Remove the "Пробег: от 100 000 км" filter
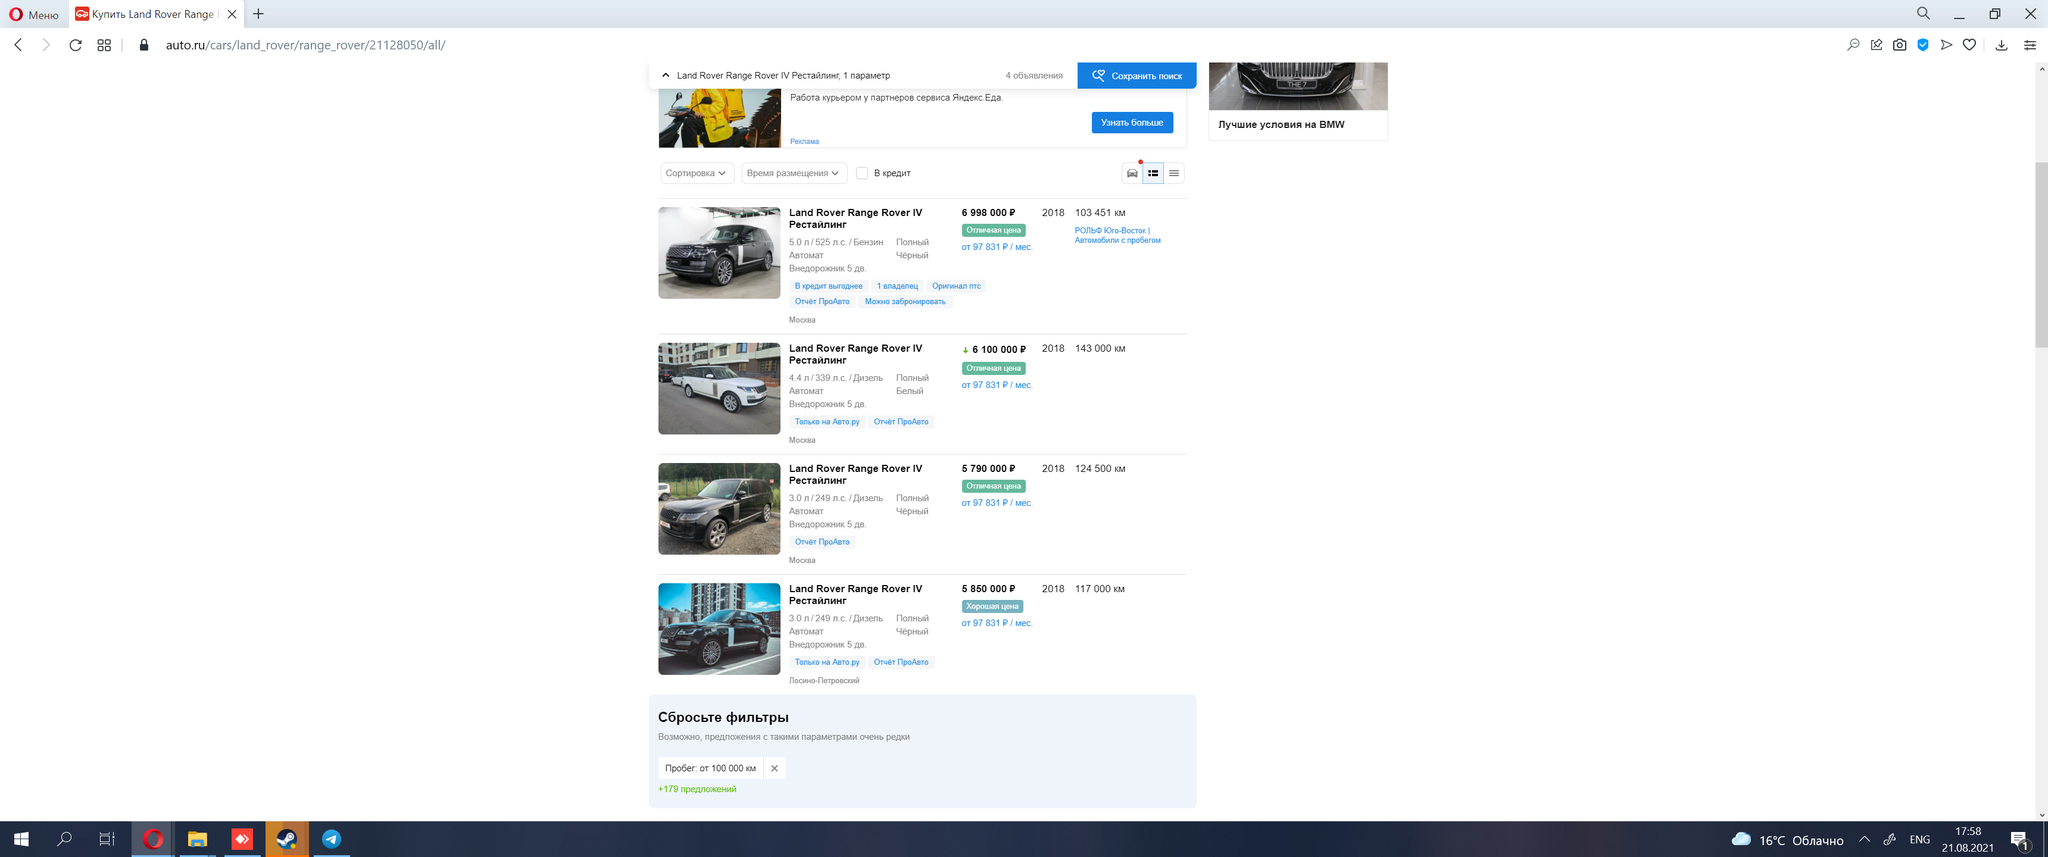The height and width of the screenshot is (857, 2048). tap(774, 768)
